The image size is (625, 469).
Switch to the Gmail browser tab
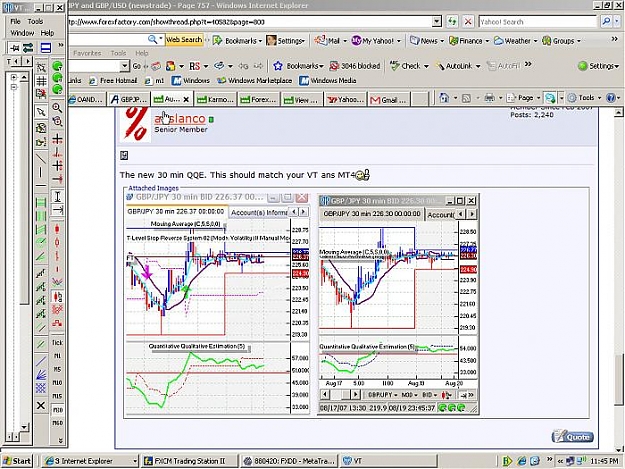click(x=388, y=100)
